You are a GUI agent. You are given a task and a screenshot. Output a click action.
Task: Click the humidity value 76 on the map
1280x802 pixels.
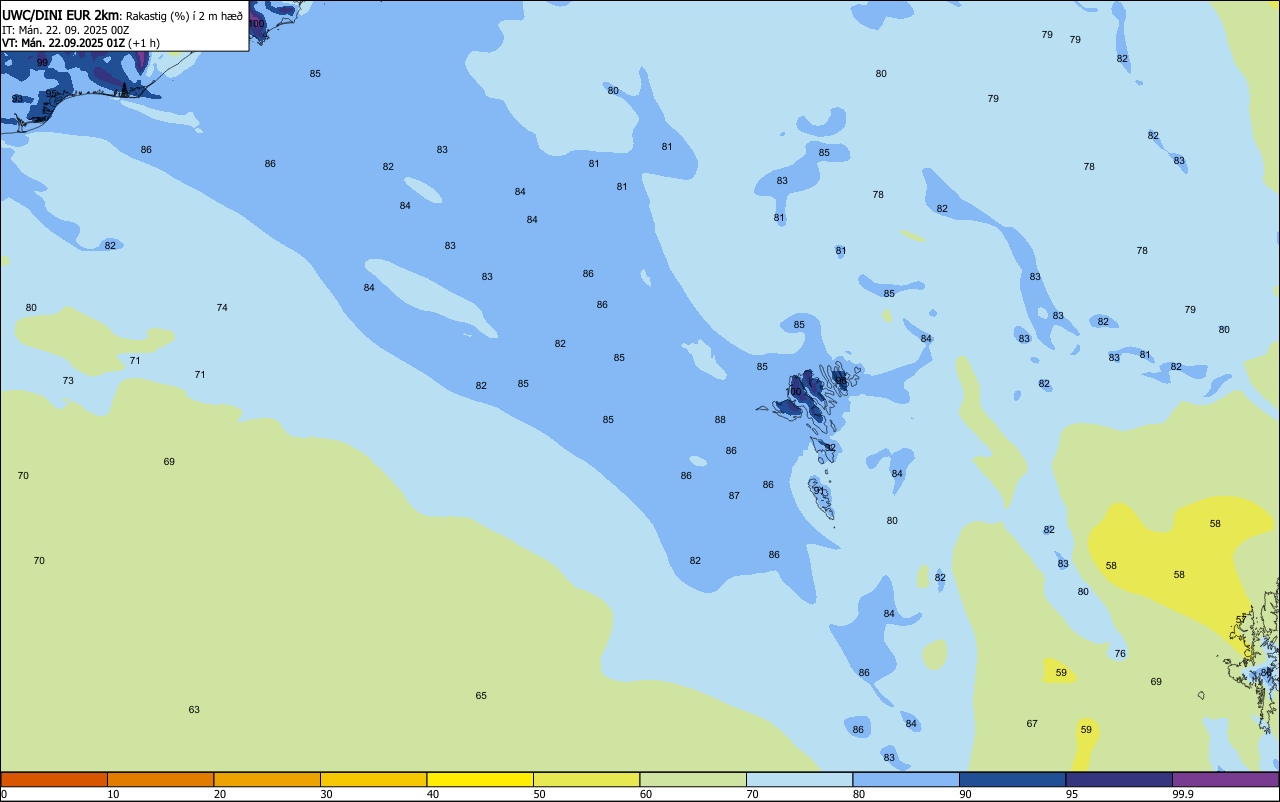click(1120, 654)
